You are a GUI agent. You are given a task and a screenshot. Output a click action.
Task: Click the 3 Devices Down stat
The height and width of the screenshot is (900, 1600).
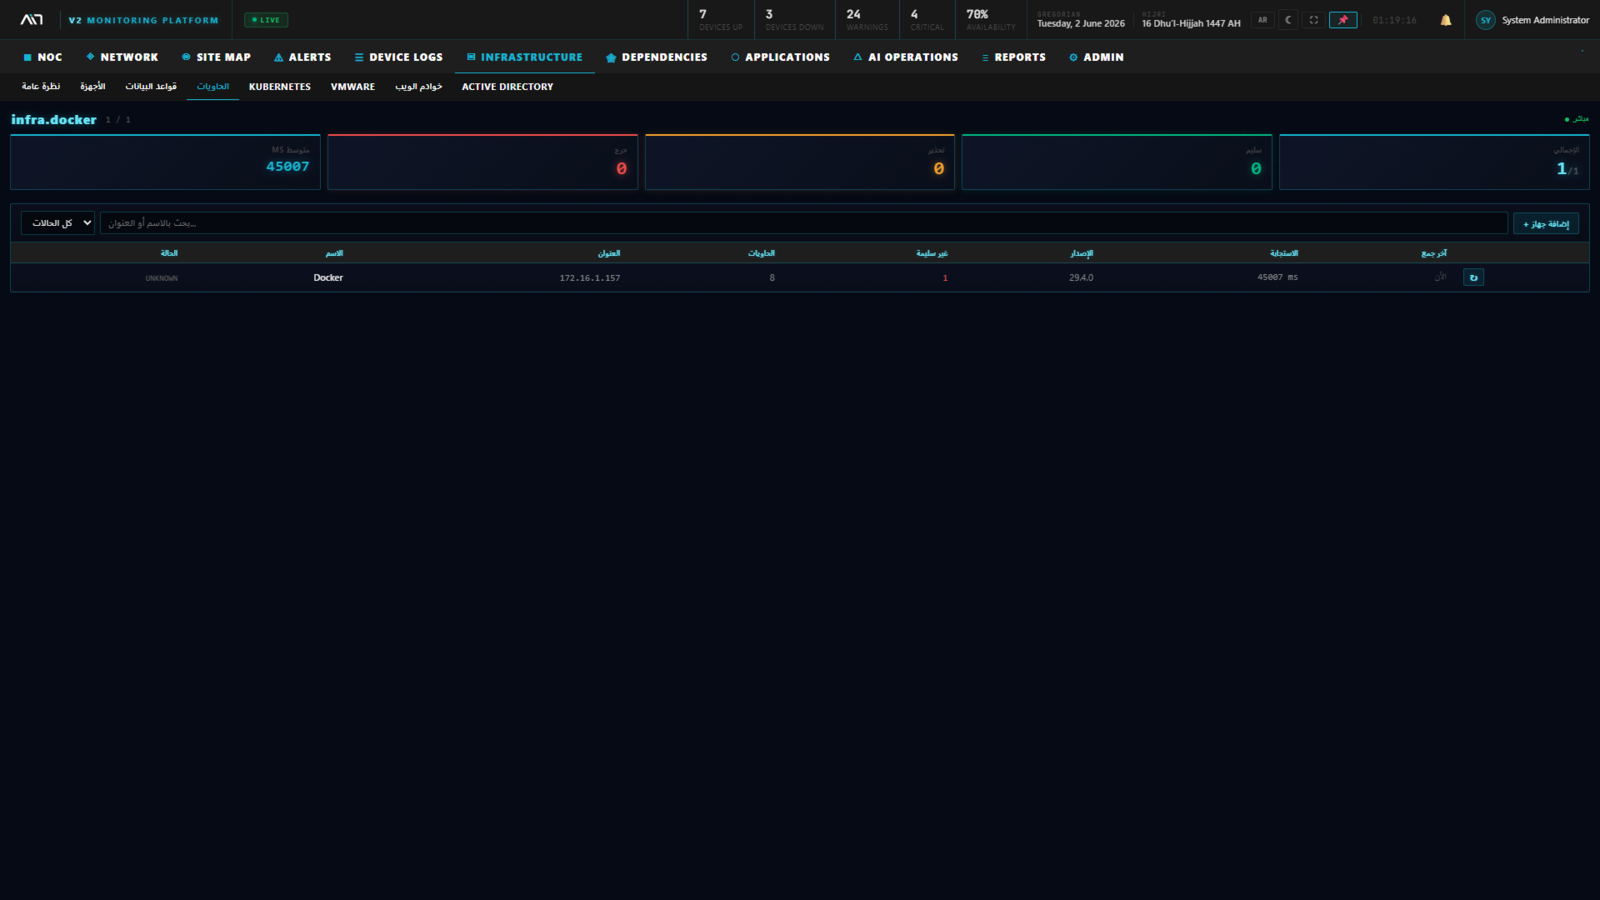(794, 20)
